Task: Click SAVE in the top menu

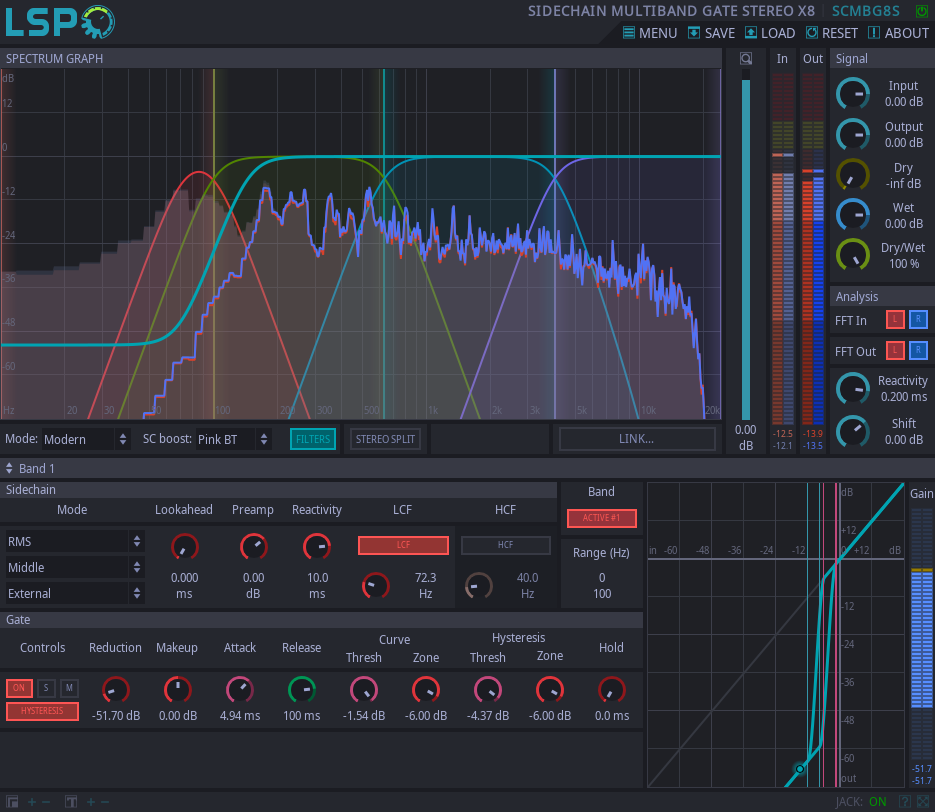Action: (x=711, y=33)
